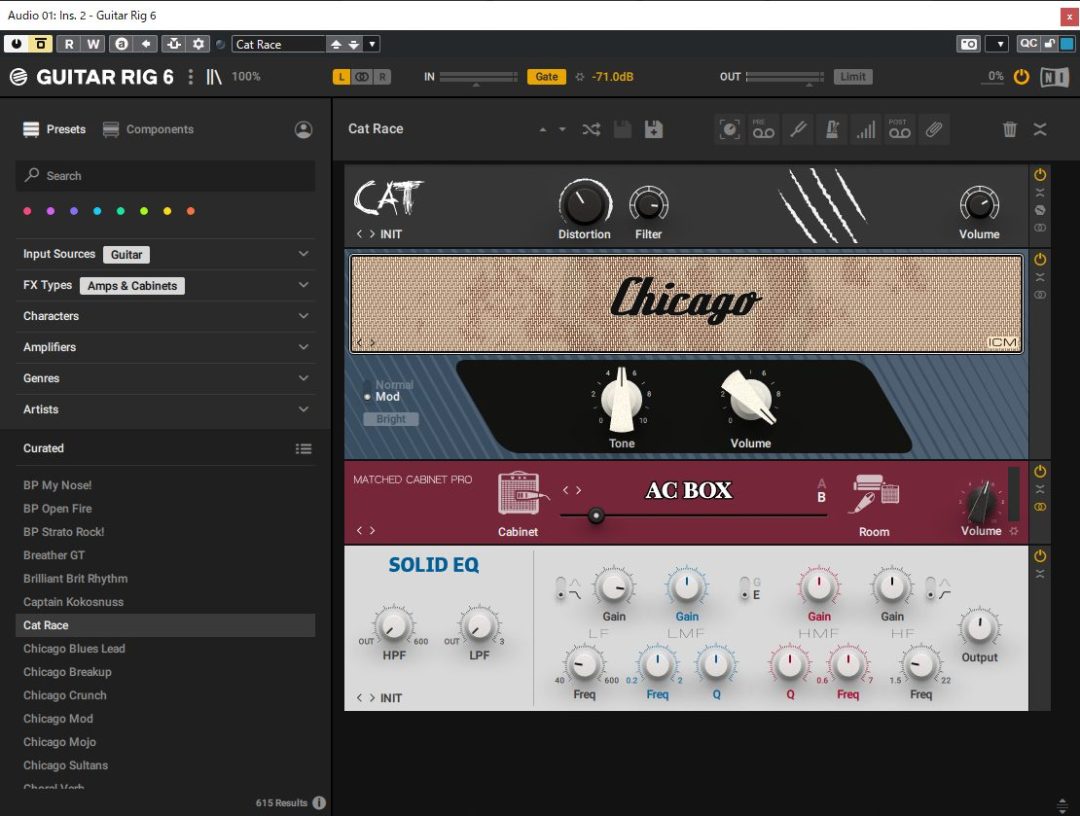
Task: Expand the Artists filter
Action: [303, 409]
